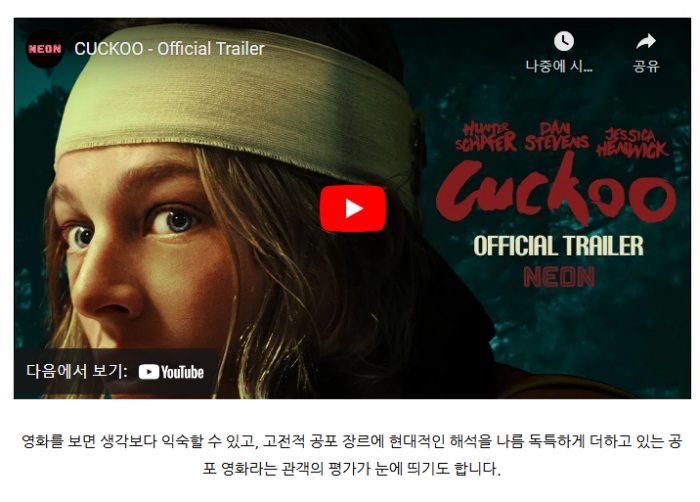Viewport: 700px width, 502px height.
Task: Click the red NEON logo below OFFICIAL TRAILER
Action: point(559,277)
